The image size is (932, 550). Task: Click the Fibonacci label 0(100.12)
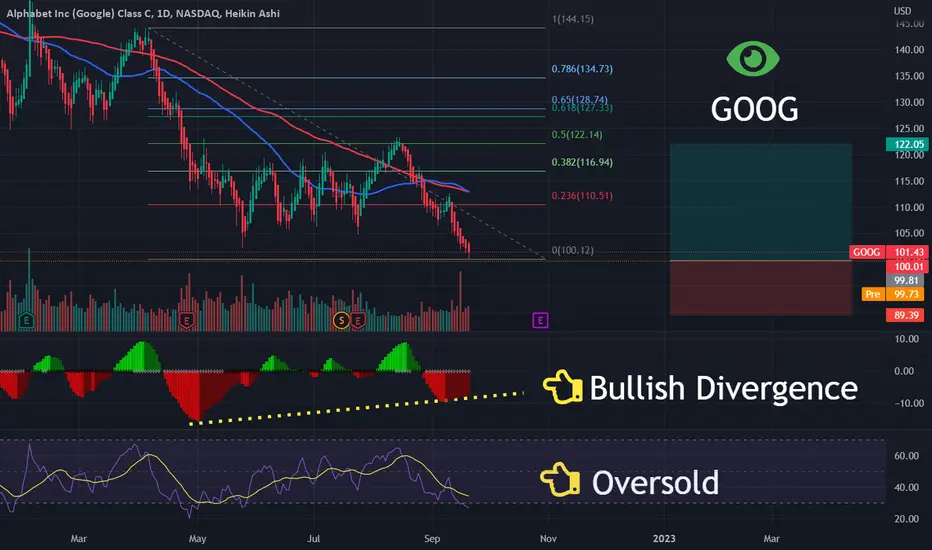pos(572,250)
